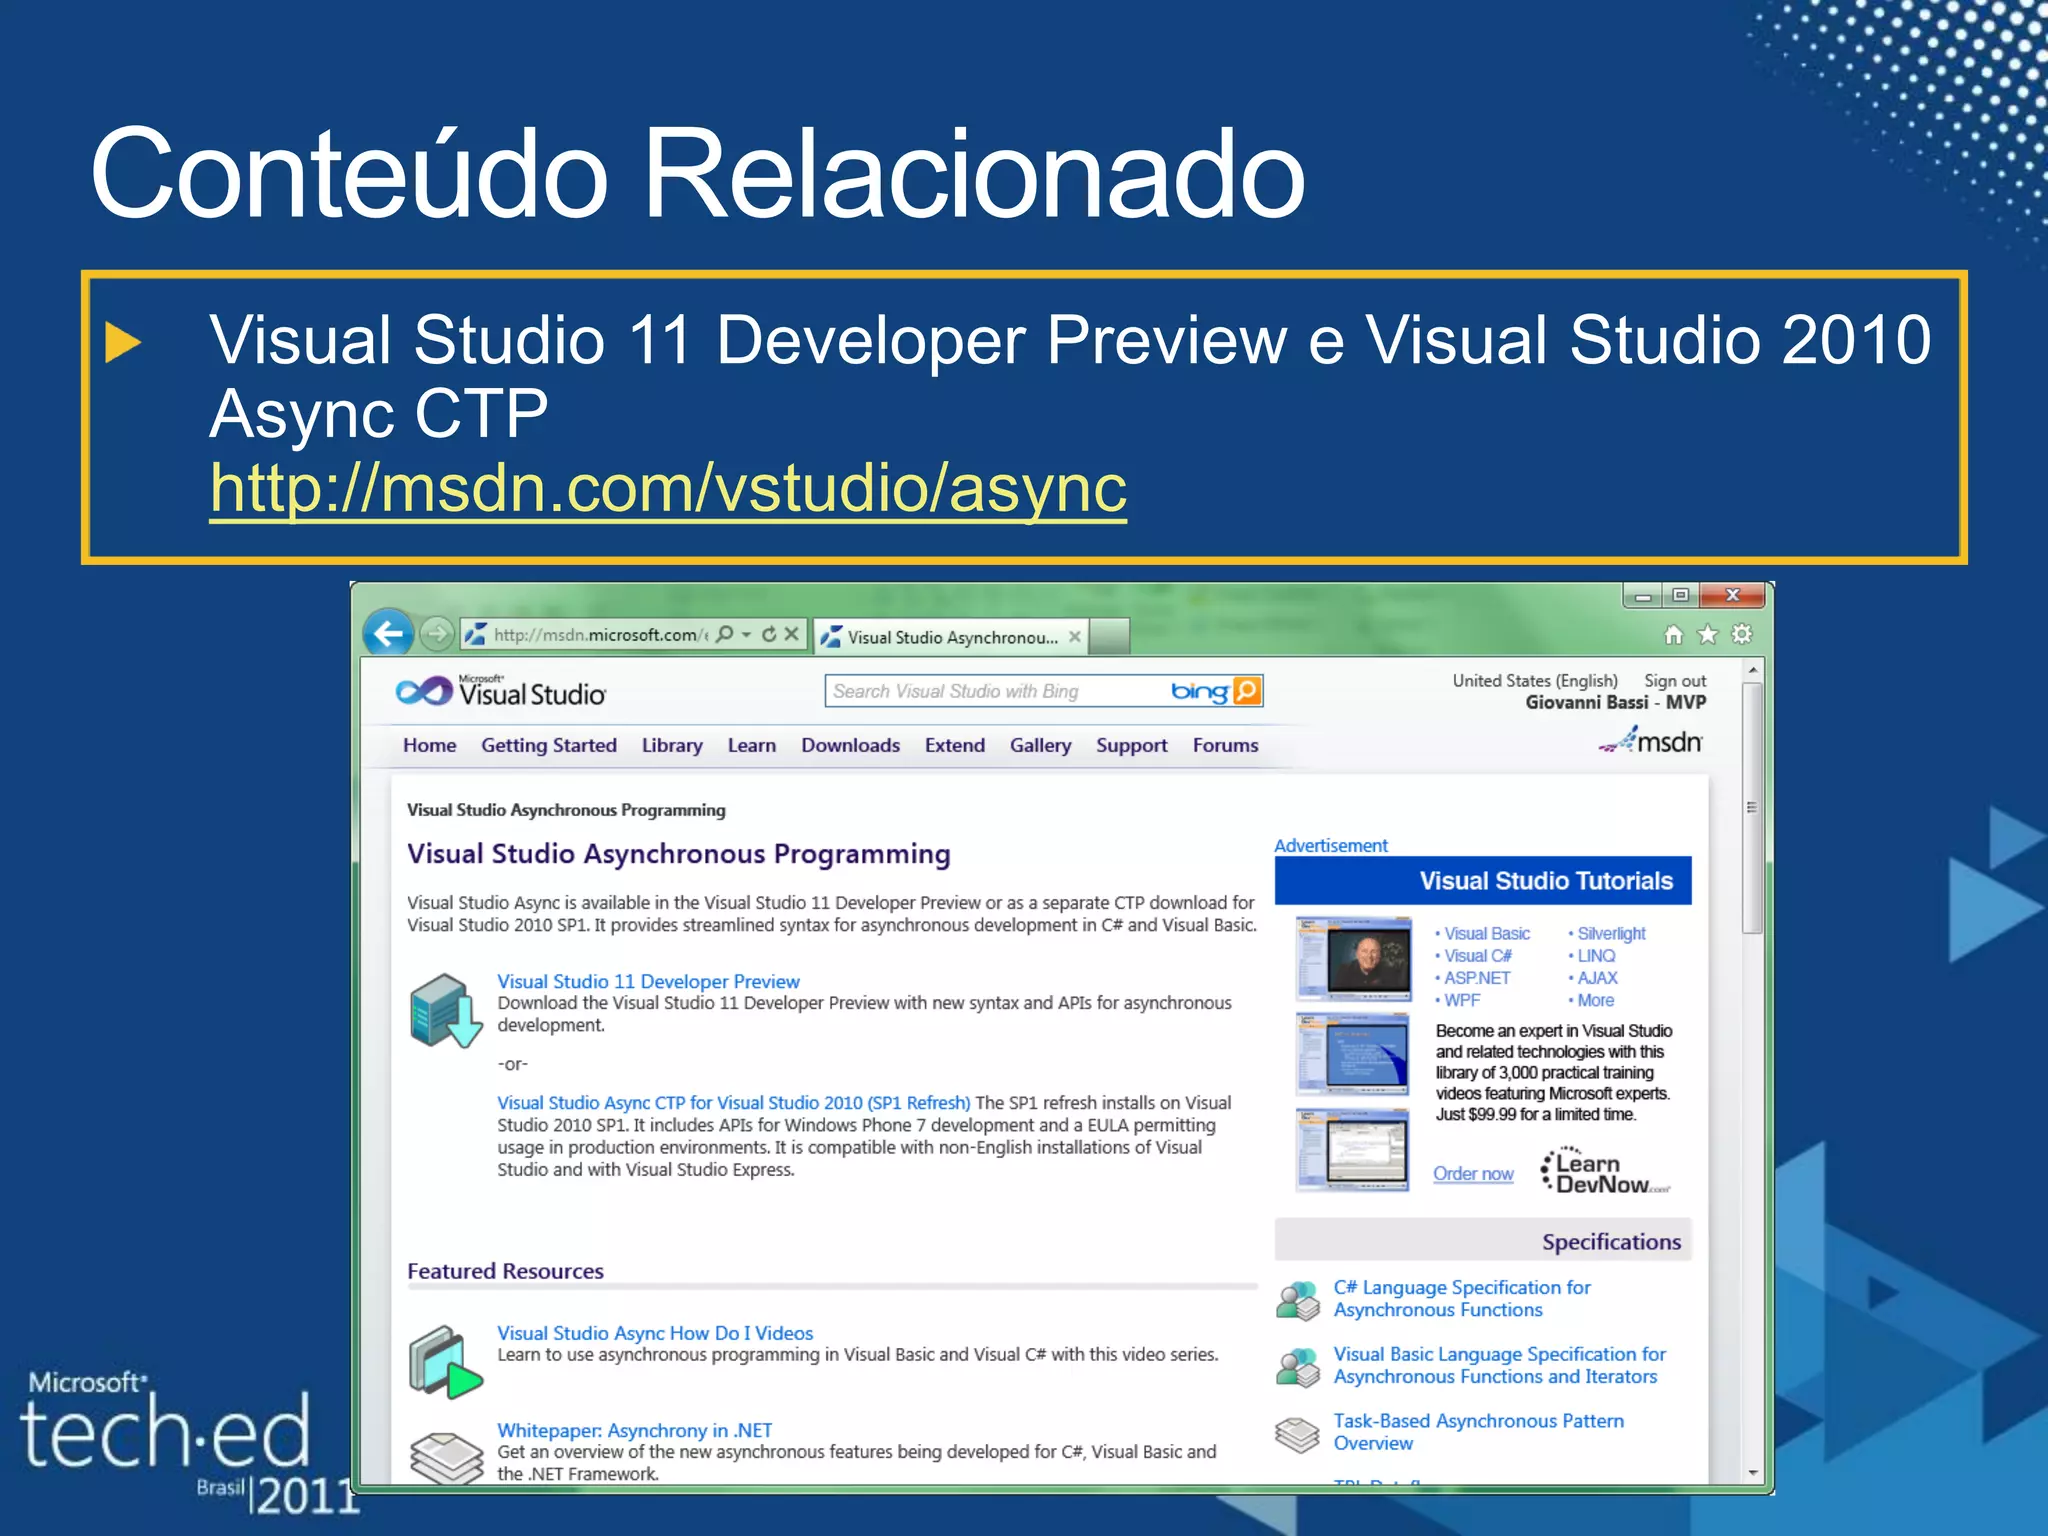The image size is (2048, 1536).
Task: Click the page scrollbar up arrow
Action: click(1752, 670)
